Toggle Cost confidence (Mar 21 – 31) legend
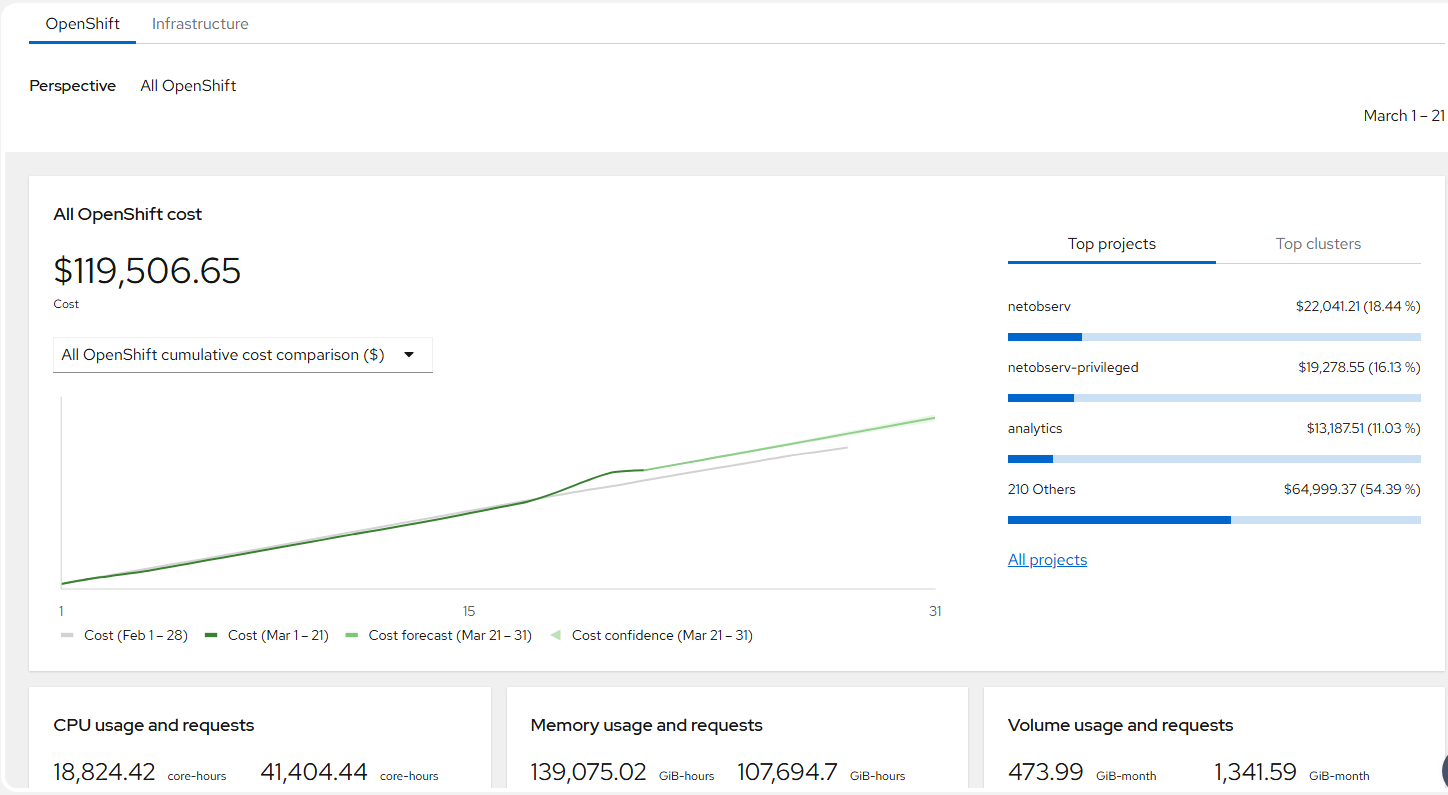 click(x=651, y=635)
